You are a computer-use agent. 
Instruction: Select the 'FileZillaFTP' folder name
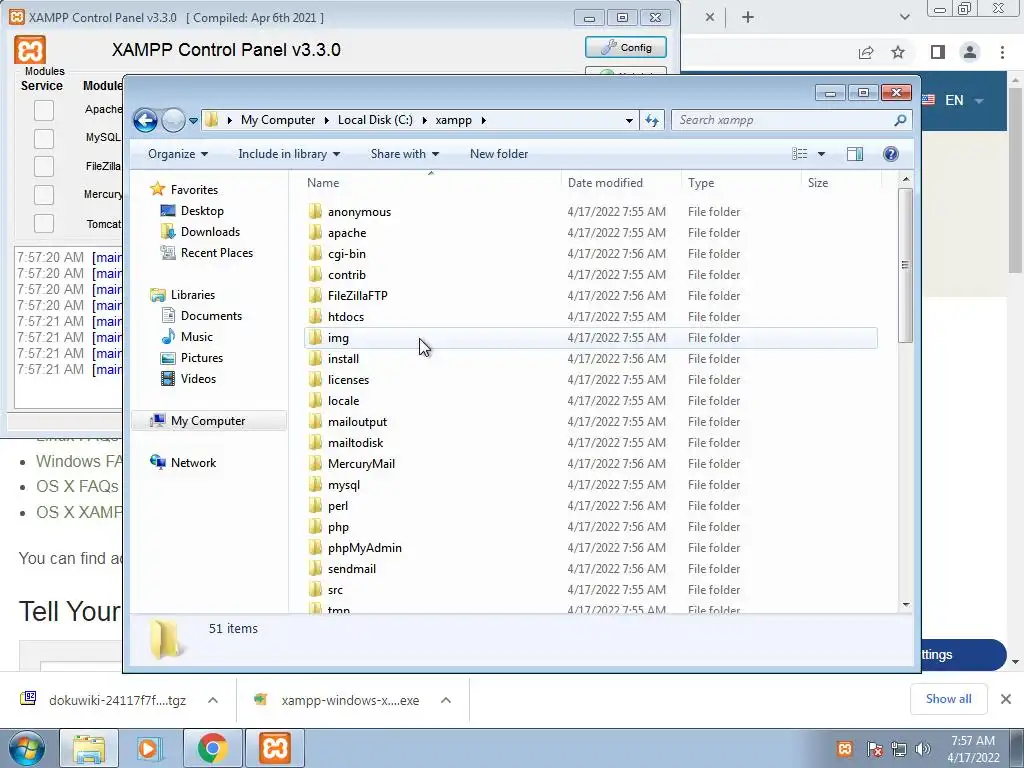[x=357, y=296]
